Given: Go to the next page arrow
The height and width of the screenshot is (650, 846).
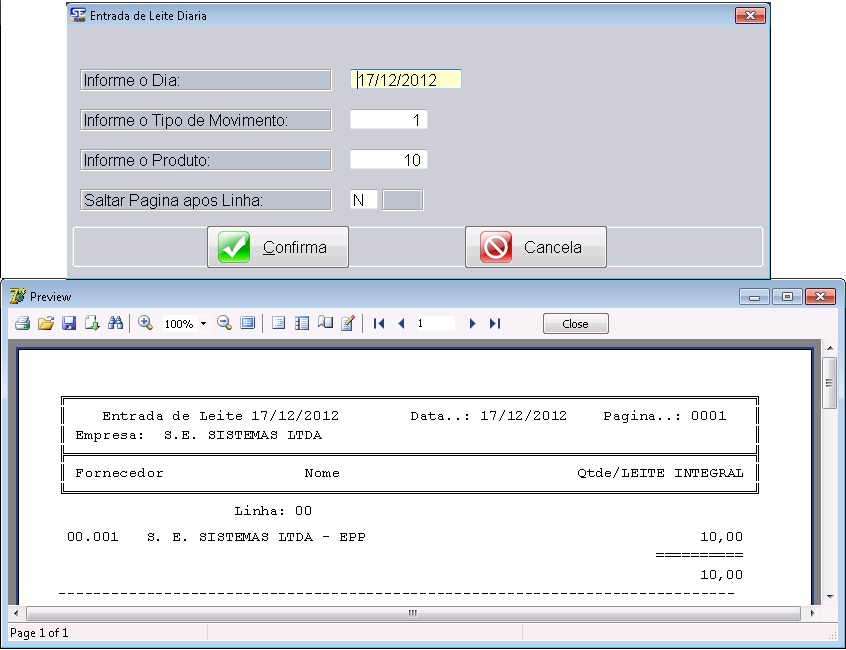Looking at the screenshot, I should [x=473, y=324].
